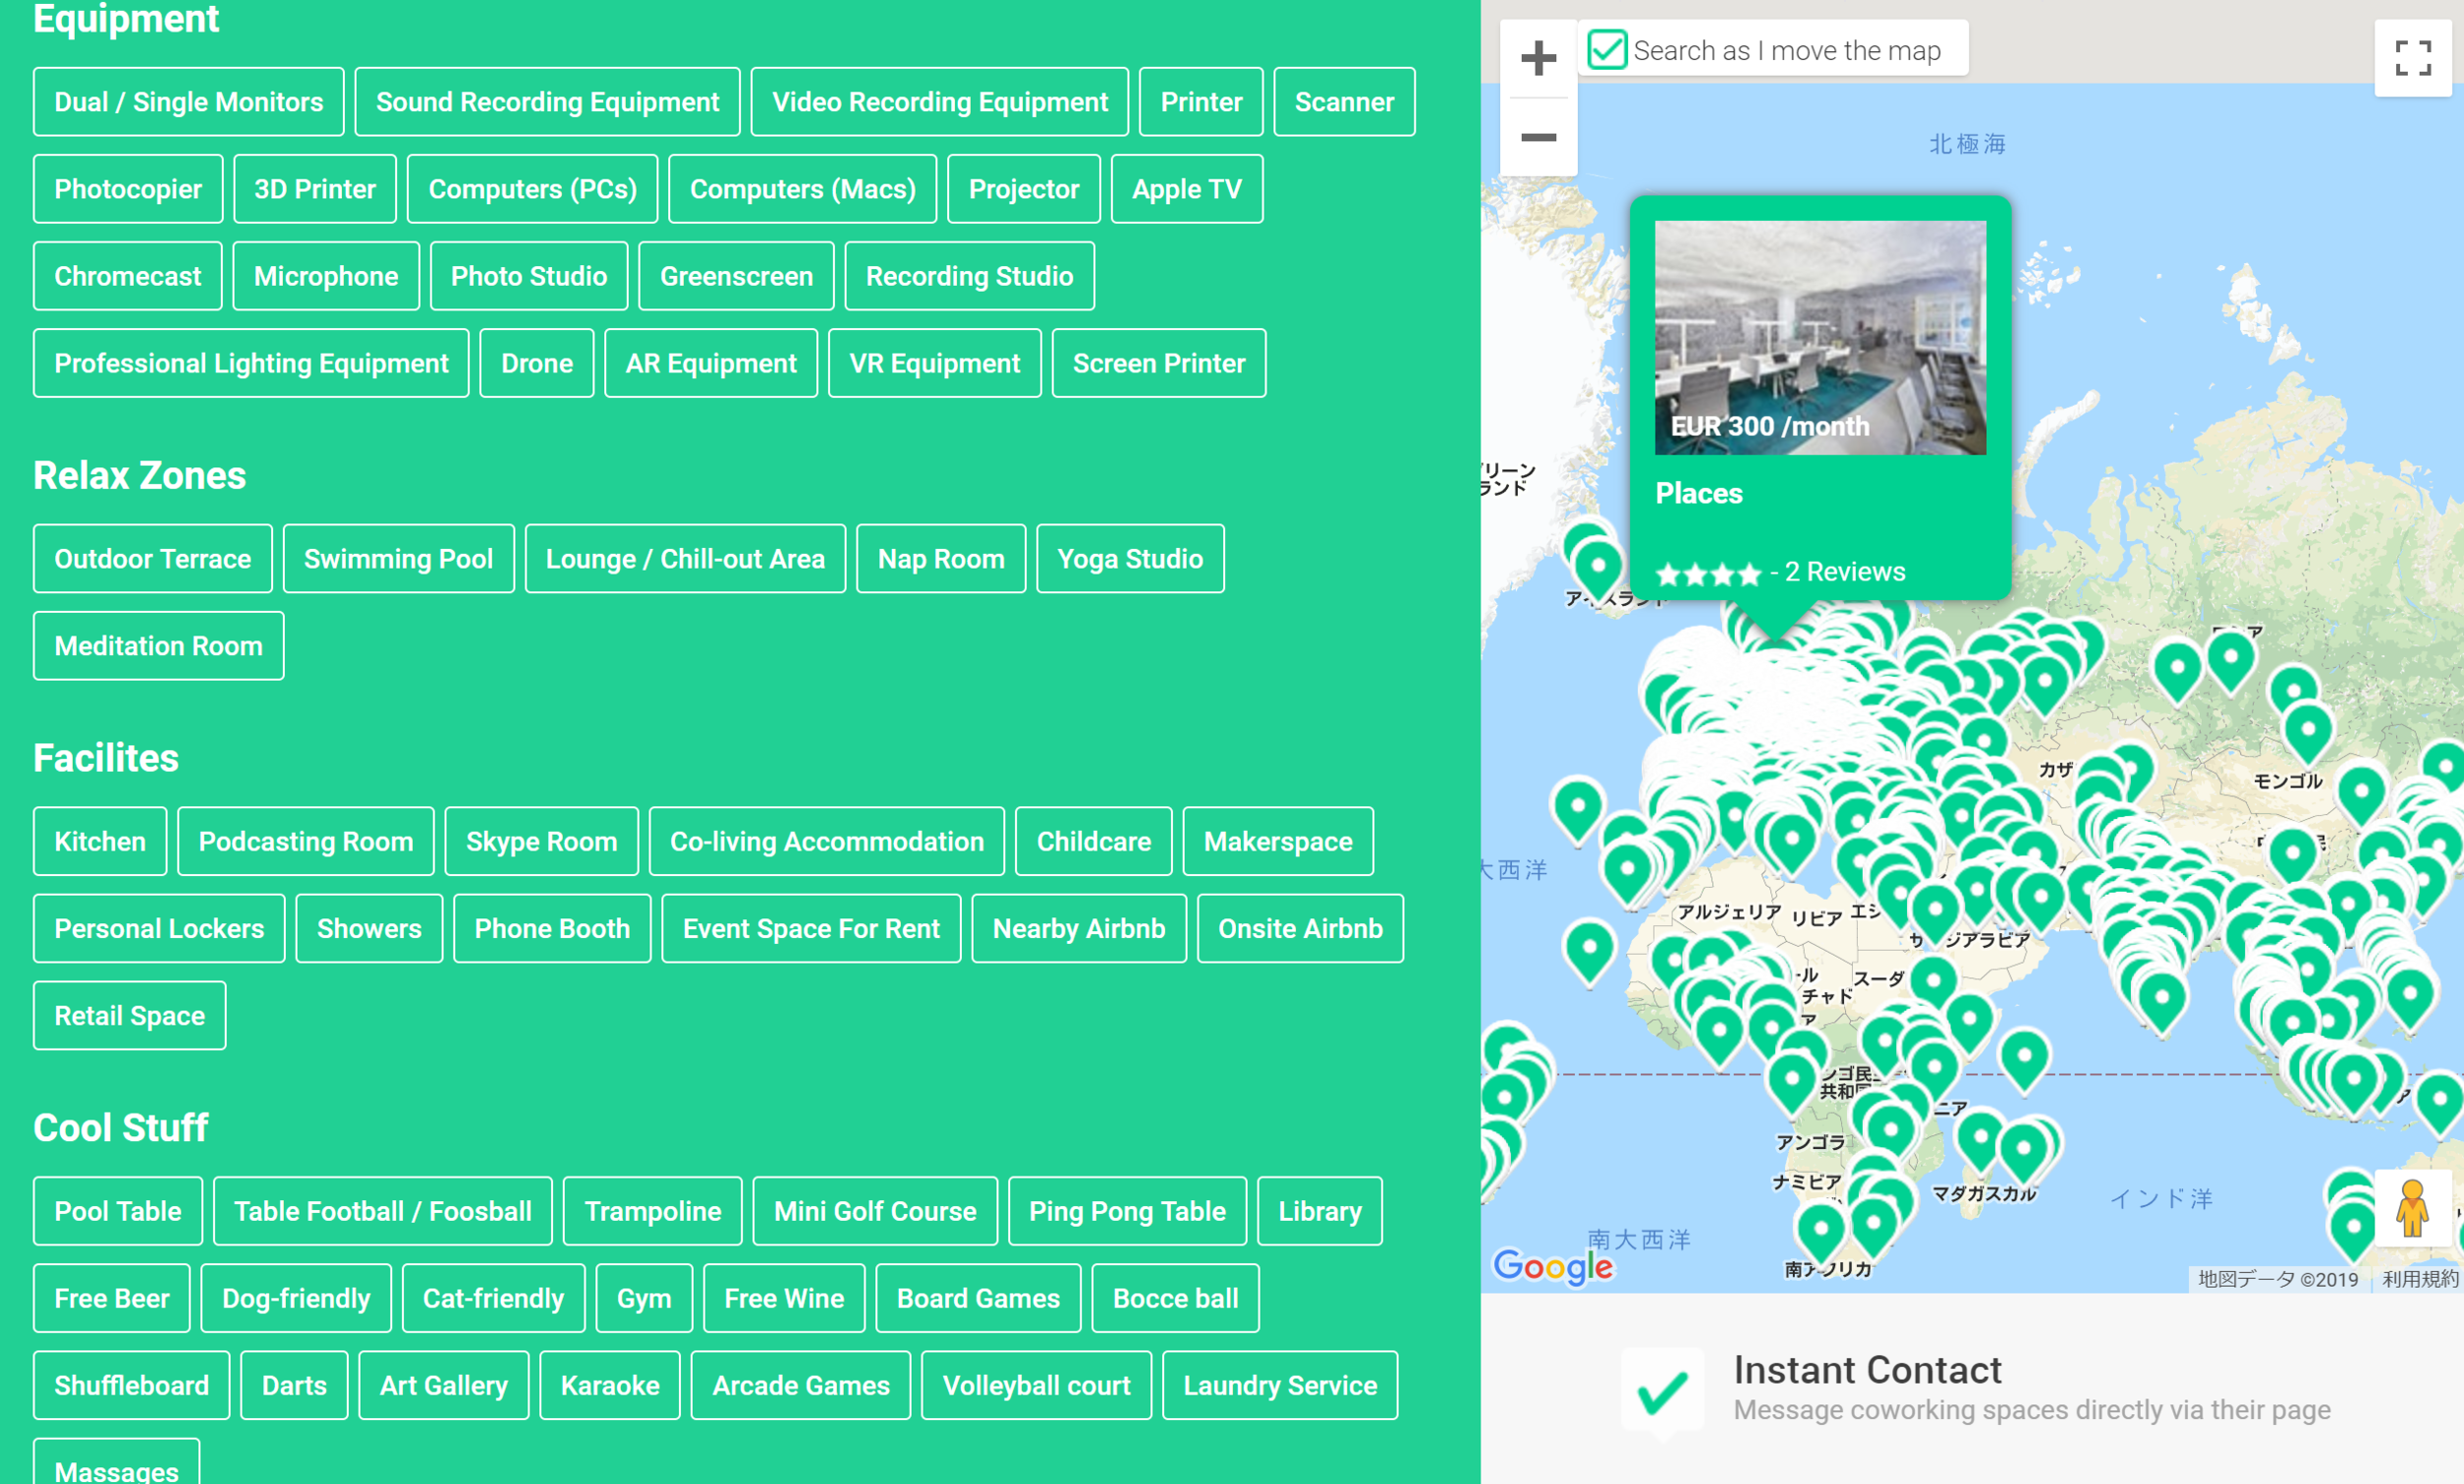Select the Podcasting Room facility filter

tap(306, 842)
